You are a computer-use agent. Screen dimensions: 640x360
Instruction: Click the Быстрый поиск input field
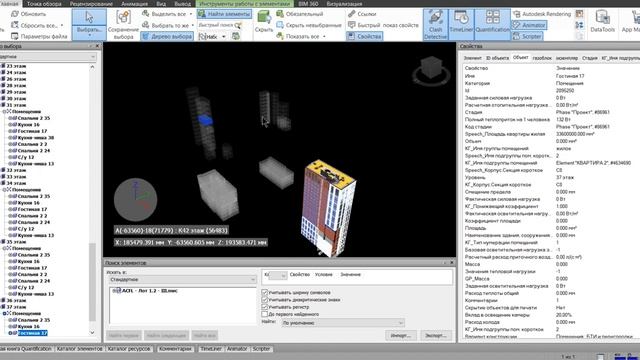pyautogui.click(x=216, y=25)
